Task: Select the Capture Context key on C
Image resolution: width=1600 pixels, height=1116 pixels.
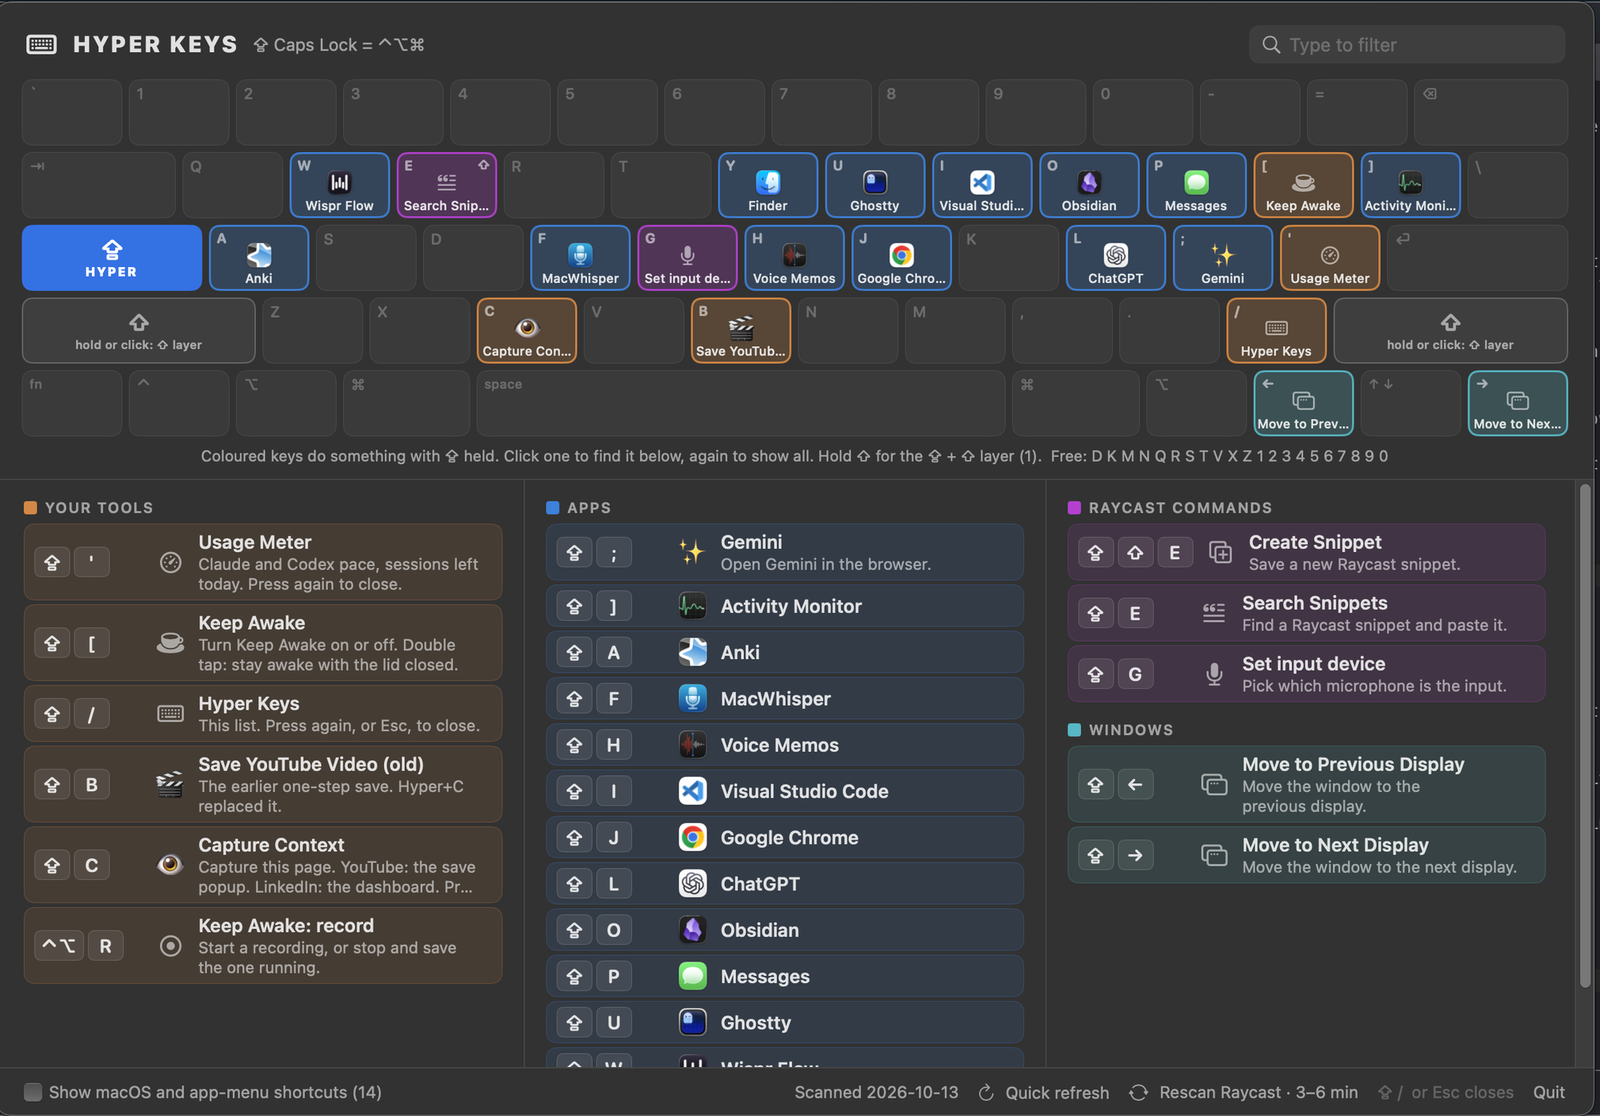Action: pyautogui.click(x=526, y=331)
